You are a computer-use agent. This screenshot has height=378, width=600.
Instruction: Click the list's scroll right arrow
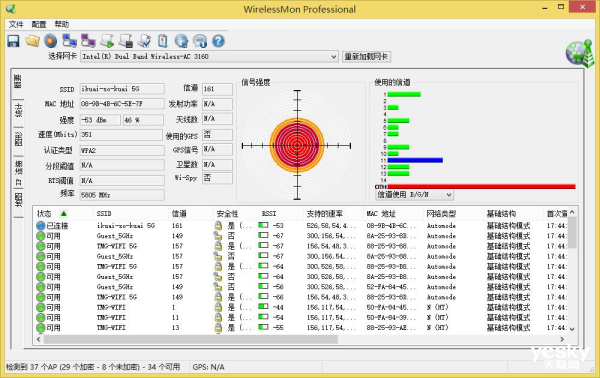[x=561, y=339]
